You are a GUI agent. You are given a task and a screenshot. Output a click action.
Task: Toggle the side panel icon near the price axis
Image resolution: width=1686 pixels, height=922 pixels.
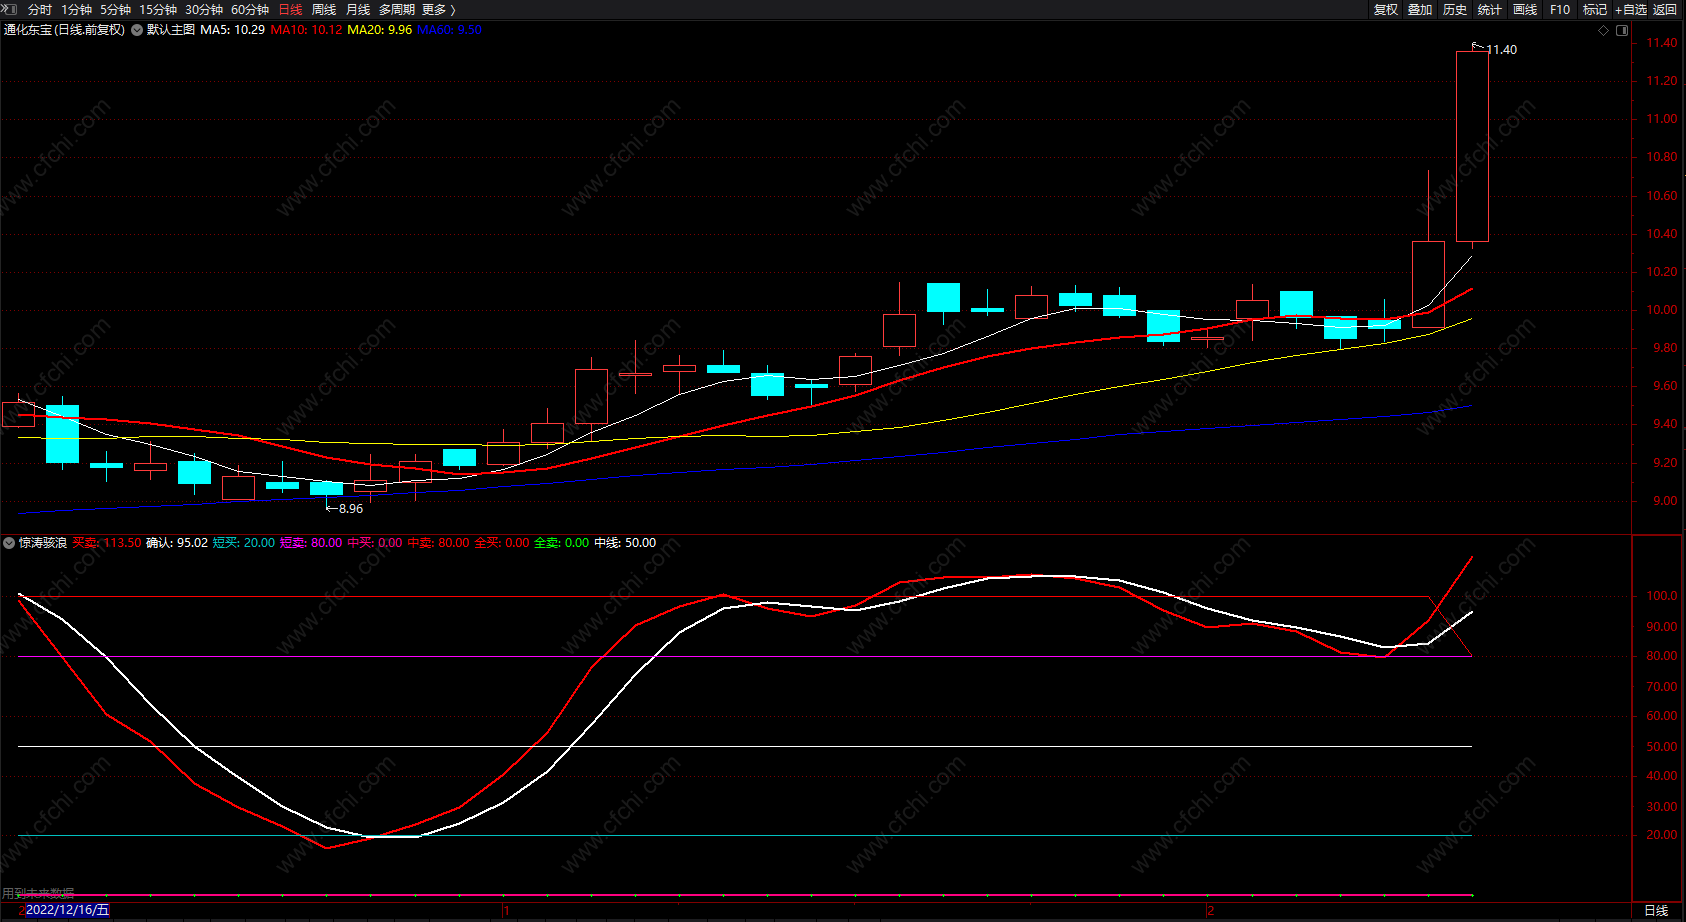[1622, 30]
